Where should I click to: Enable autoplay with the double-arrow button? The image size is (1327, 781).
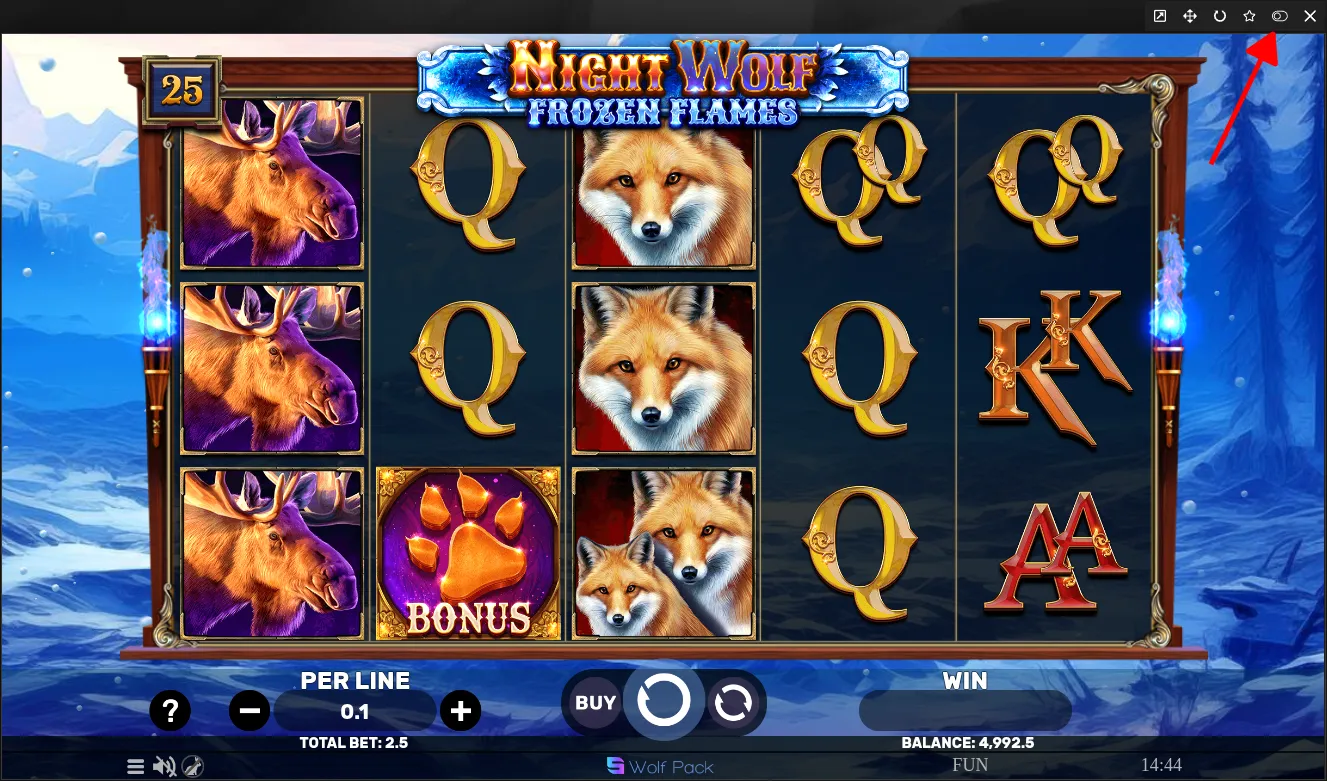[733, 703]
